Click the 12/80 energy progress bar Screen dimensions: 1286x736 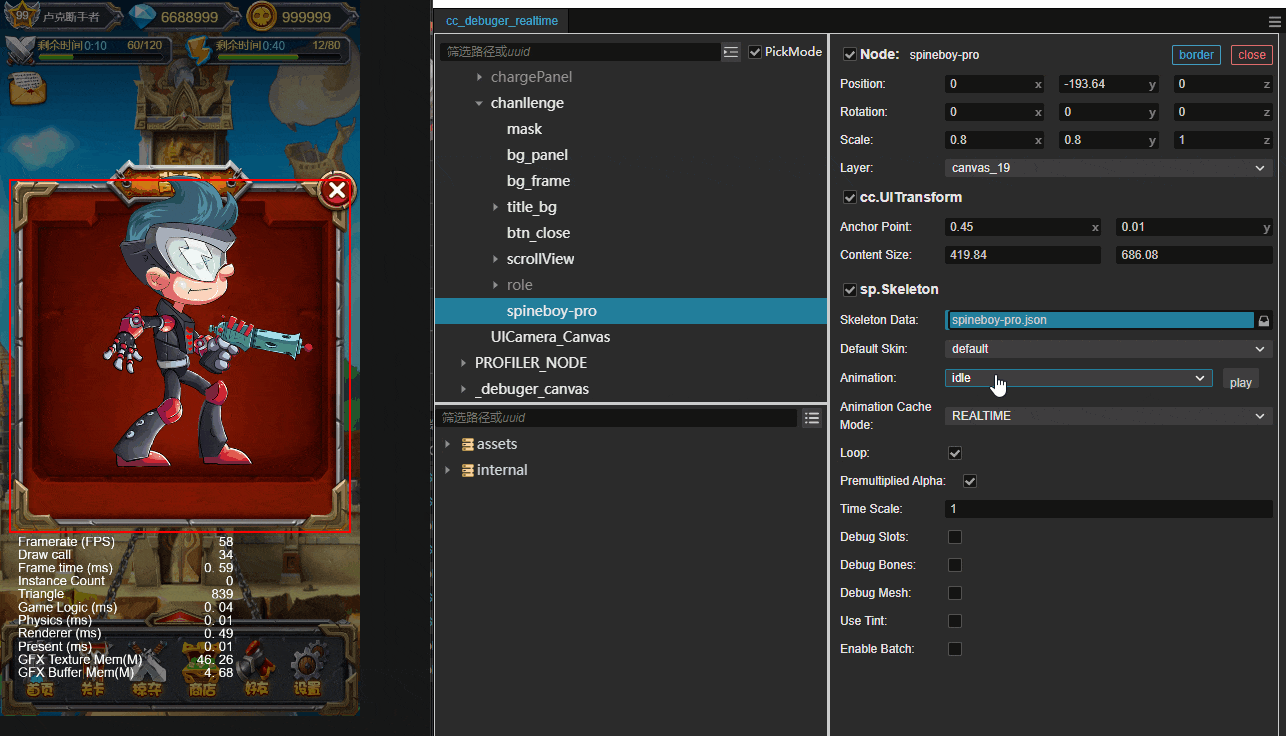(278, 57)
